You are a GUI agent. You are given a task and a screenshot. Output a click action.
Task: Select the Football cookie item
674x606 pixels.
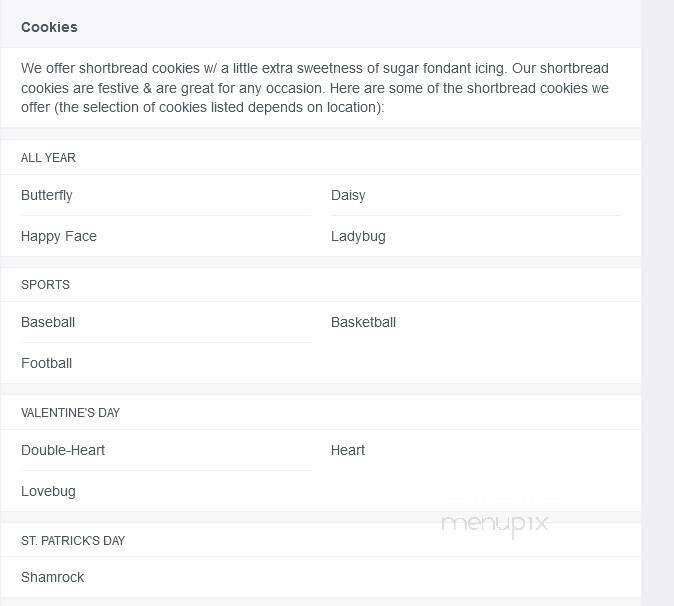click(46, 364)
